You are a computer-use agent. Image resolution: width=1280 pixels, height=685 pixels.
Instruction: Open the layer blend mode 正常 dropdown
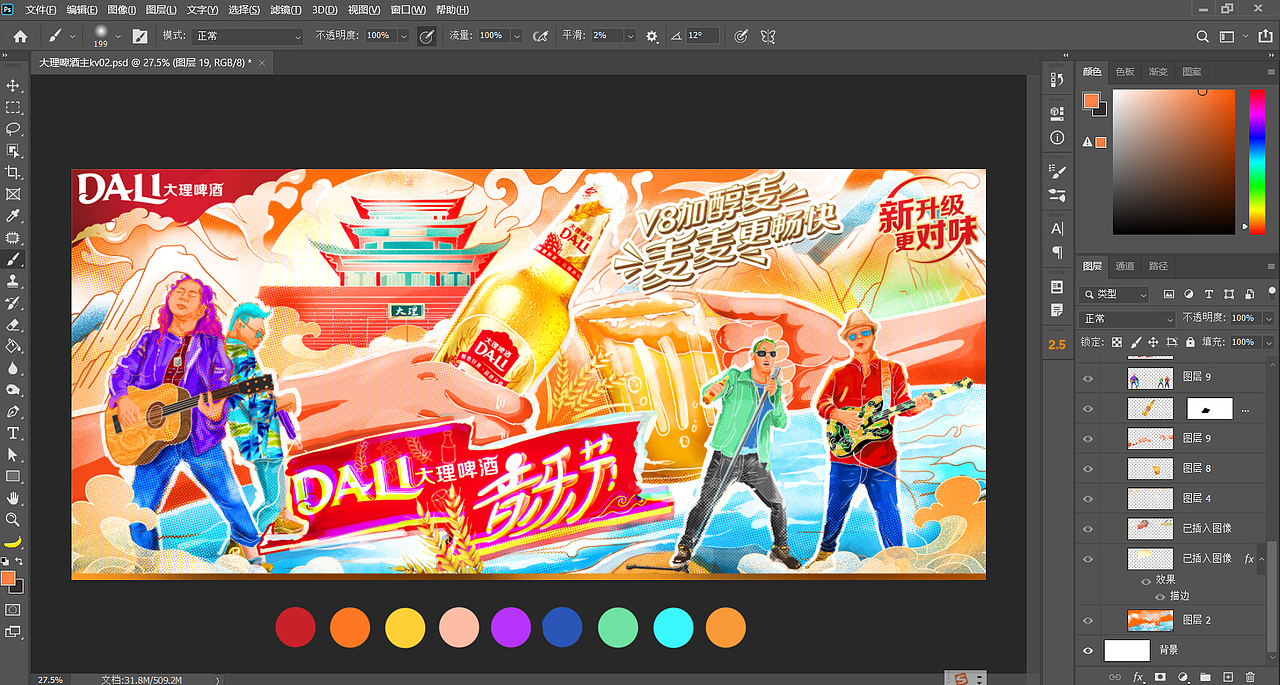[1128, 318]
